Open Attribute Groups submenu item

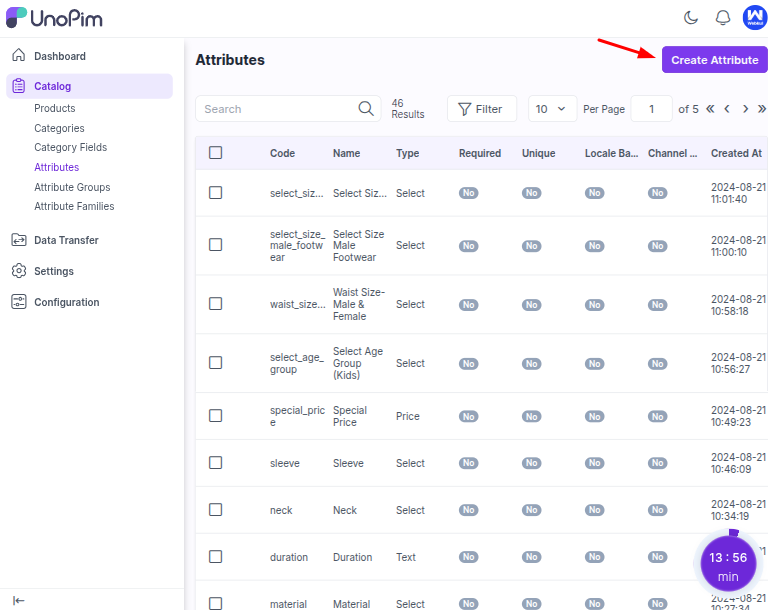coord(72,187)
